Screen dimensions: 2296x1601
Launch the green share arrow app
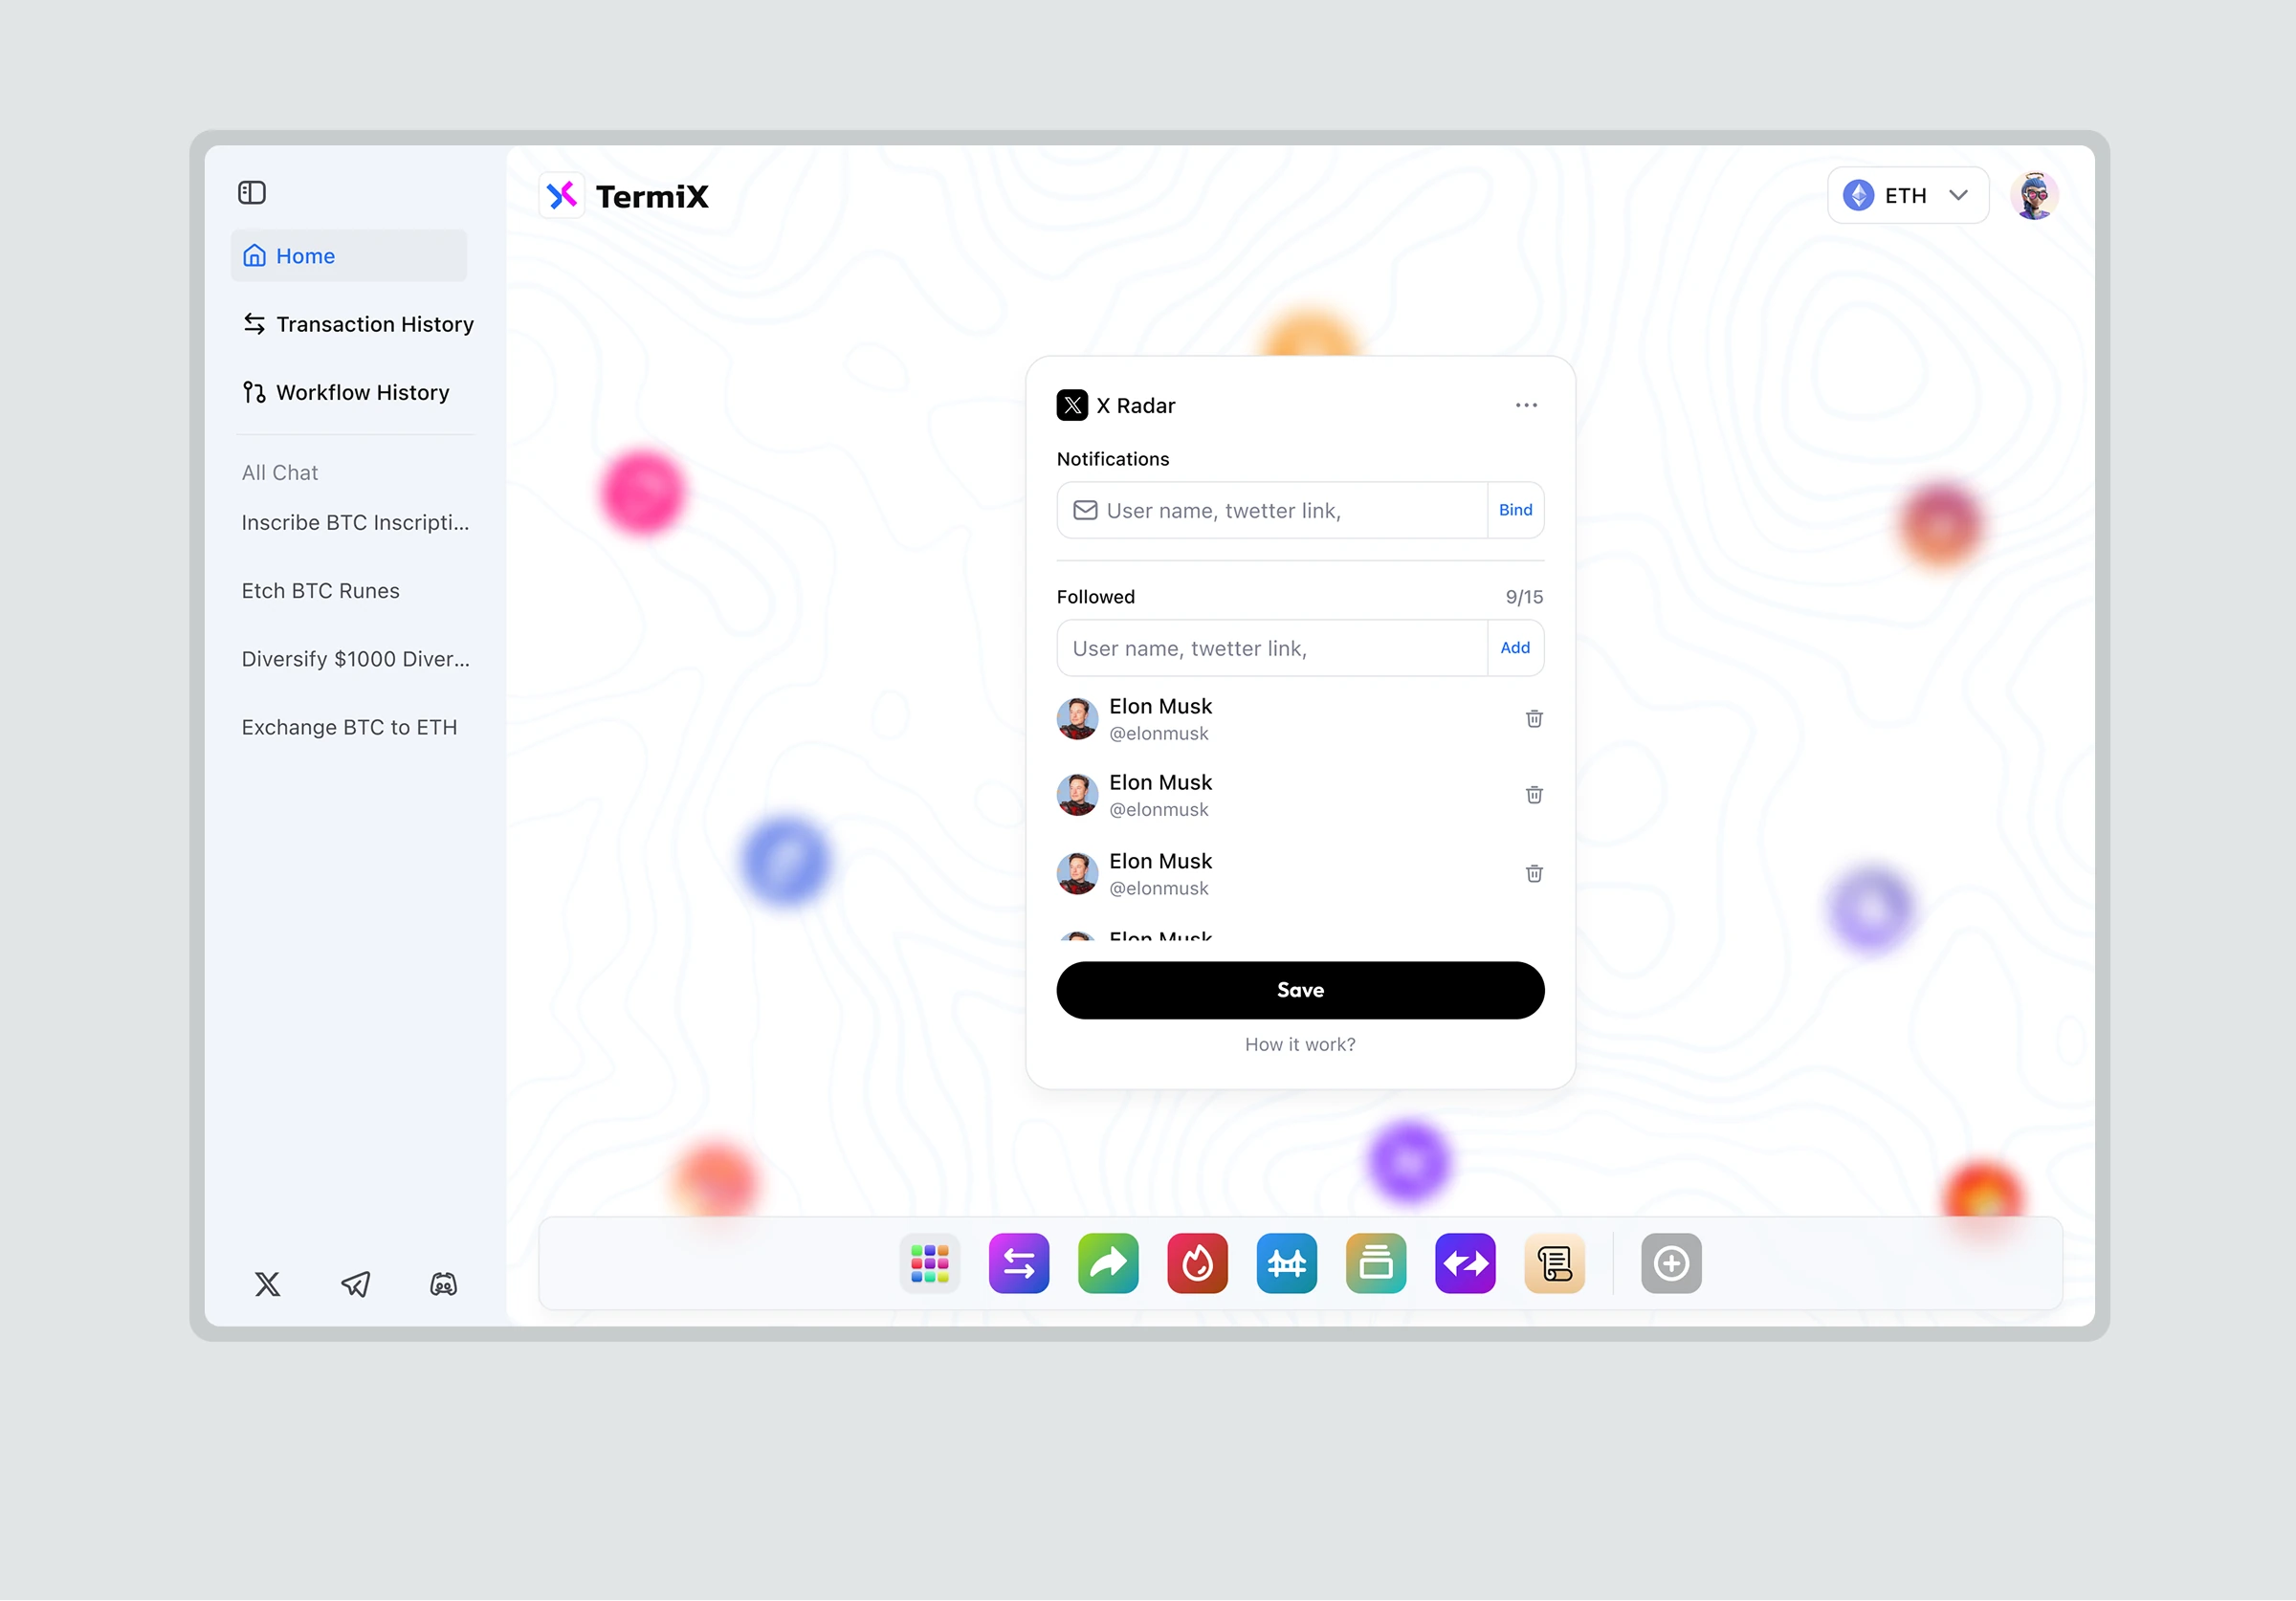(x=1108, y=1263)
